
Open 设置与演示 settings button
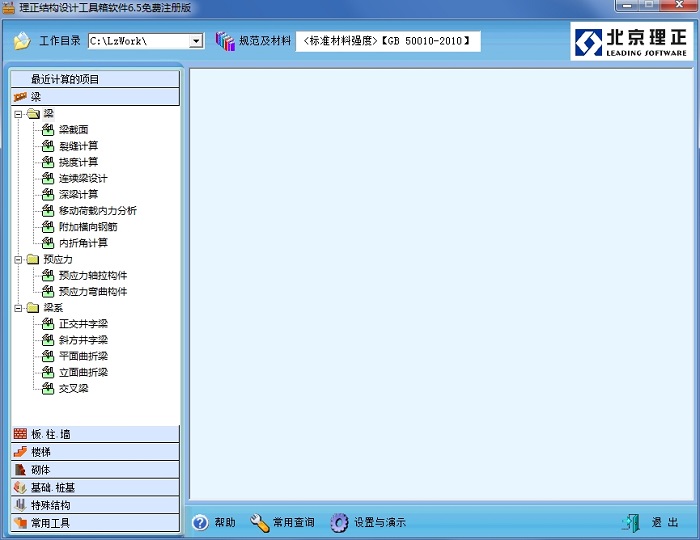(368, 522)
